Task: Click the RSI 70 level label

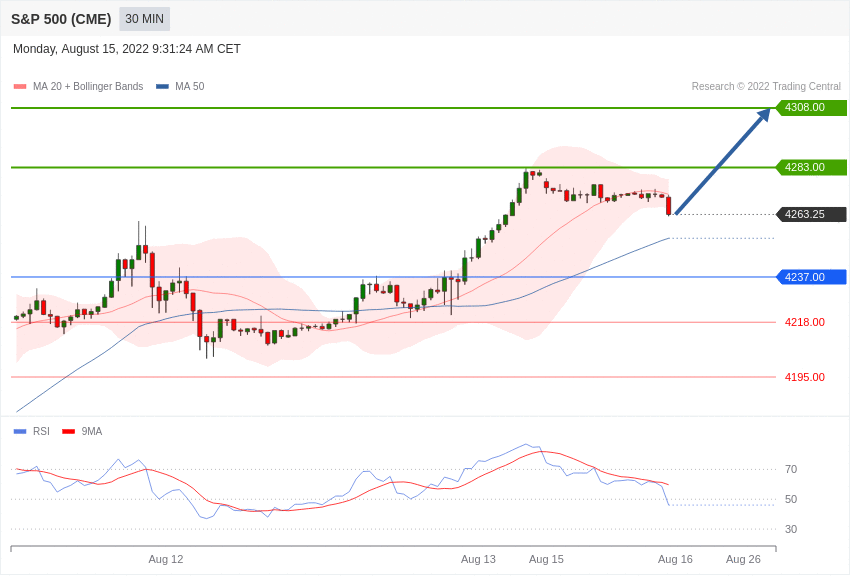Action: pyautogui.click(x=791, y=469)
